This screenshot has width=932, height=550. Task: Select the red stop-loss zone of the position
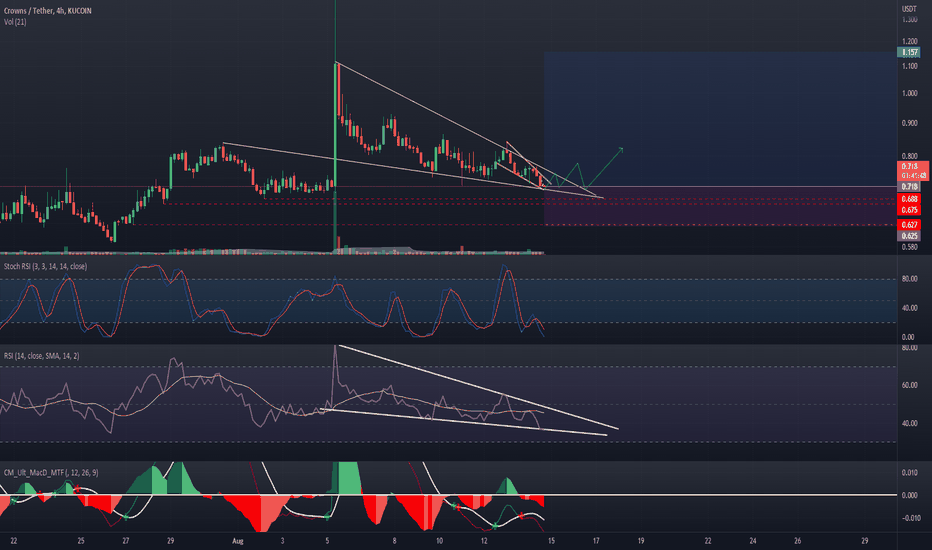[x=719, y=206]
